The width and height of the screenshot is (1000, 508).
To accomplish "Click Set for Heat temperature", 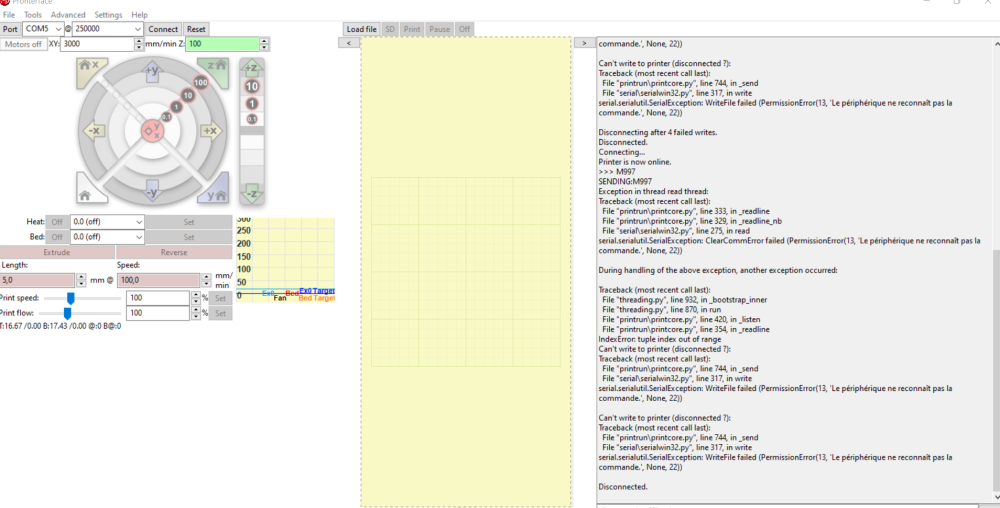I will click(x=189, y=222).
